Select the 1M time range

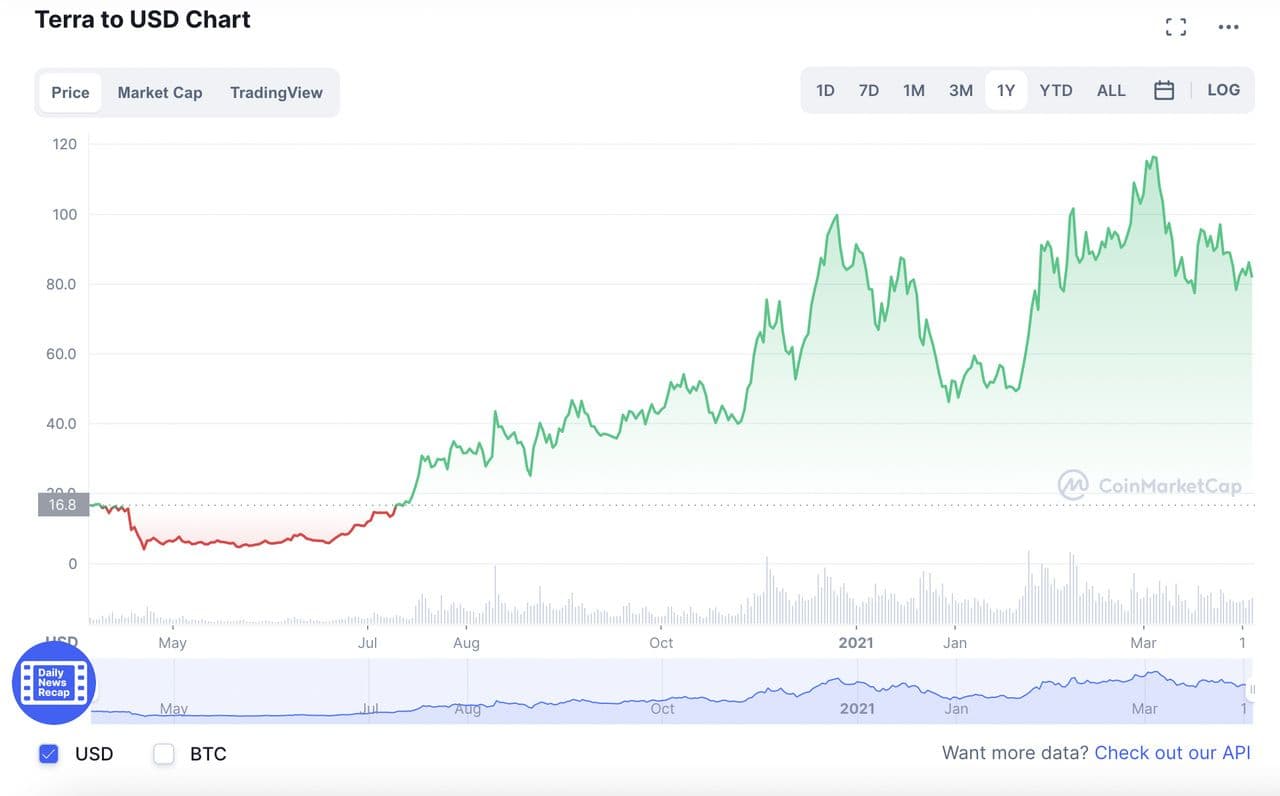pyautogui.click(x=914, y=90)
